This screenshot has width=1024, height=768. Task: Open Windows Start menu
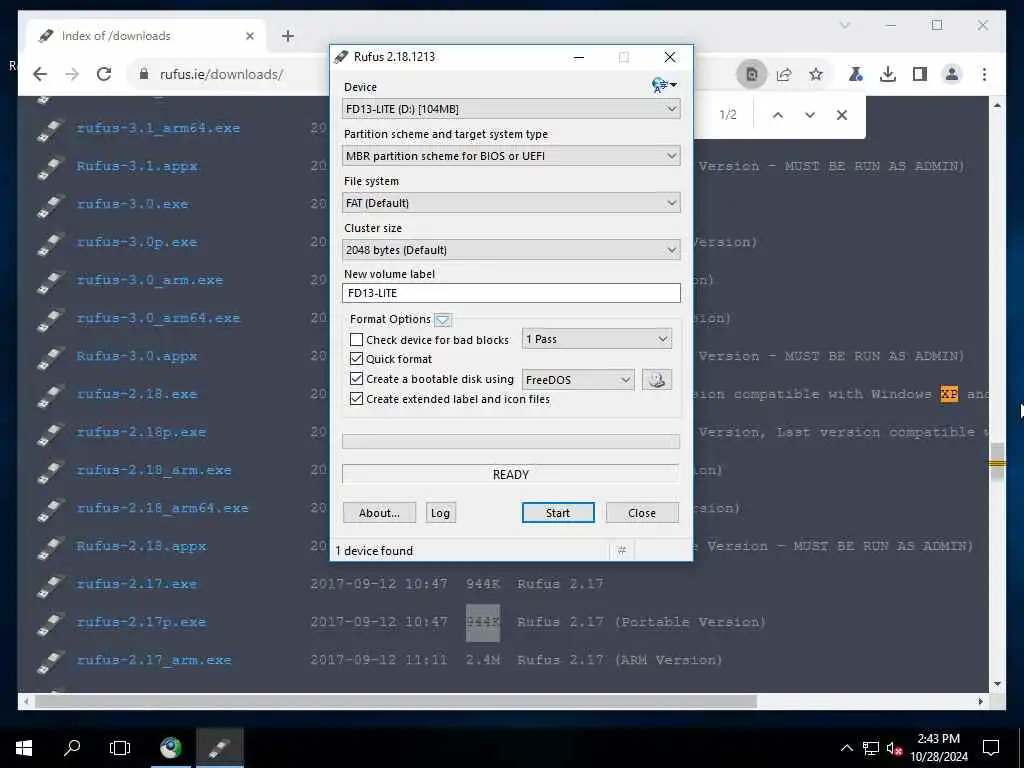click(24, 748)
